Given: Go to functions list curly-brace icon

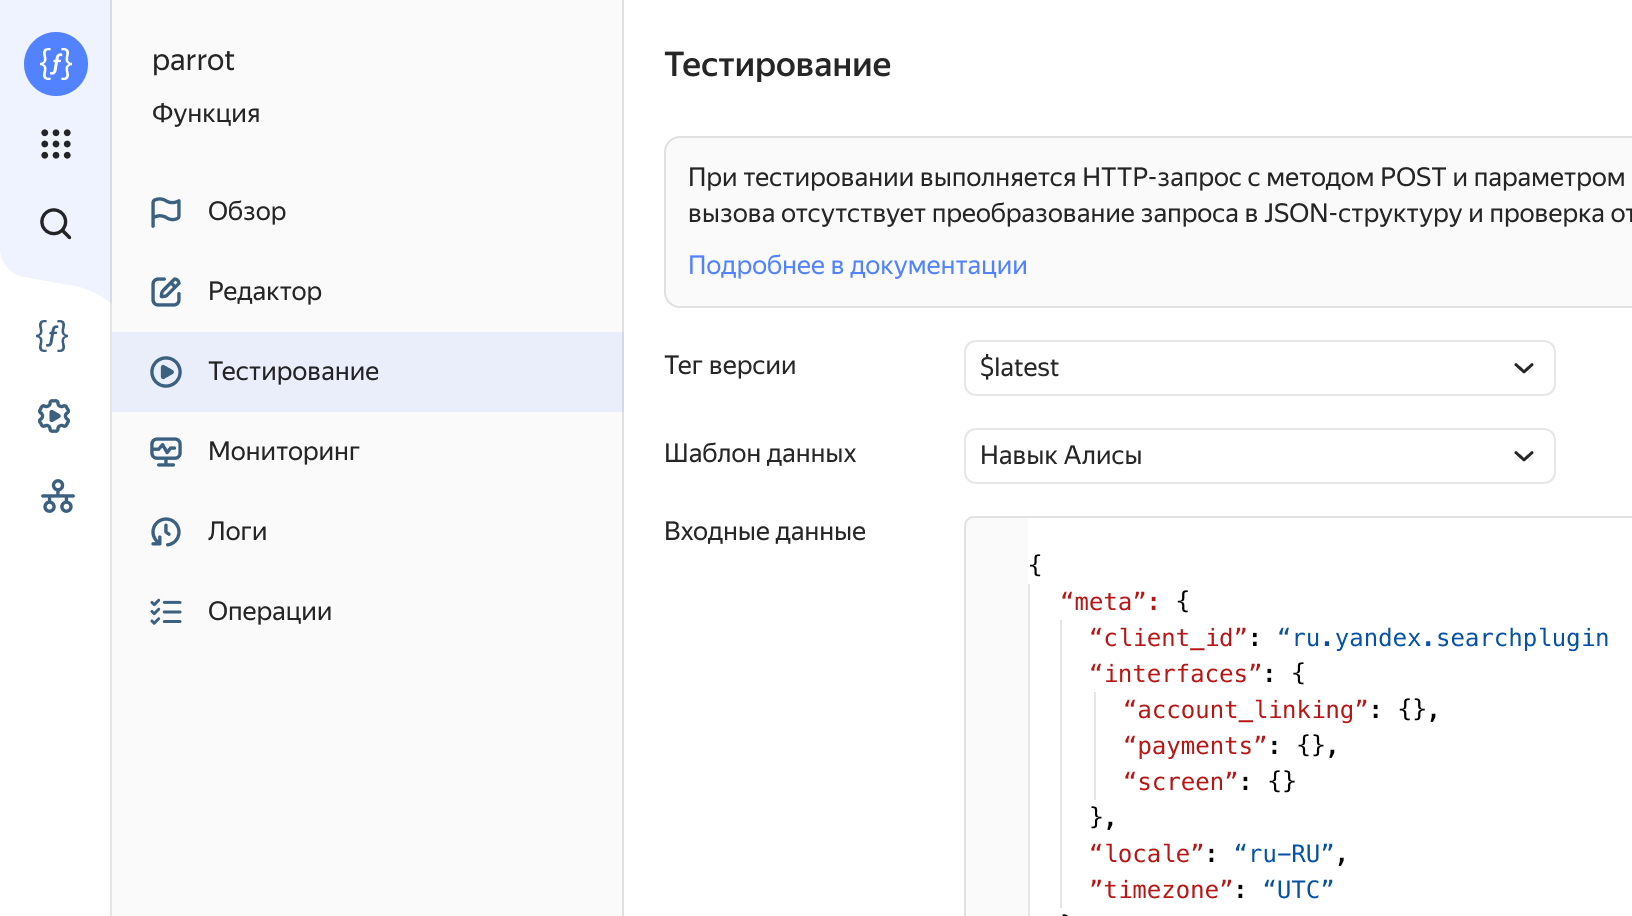Looking at the screenshot, I should (53, 336).
